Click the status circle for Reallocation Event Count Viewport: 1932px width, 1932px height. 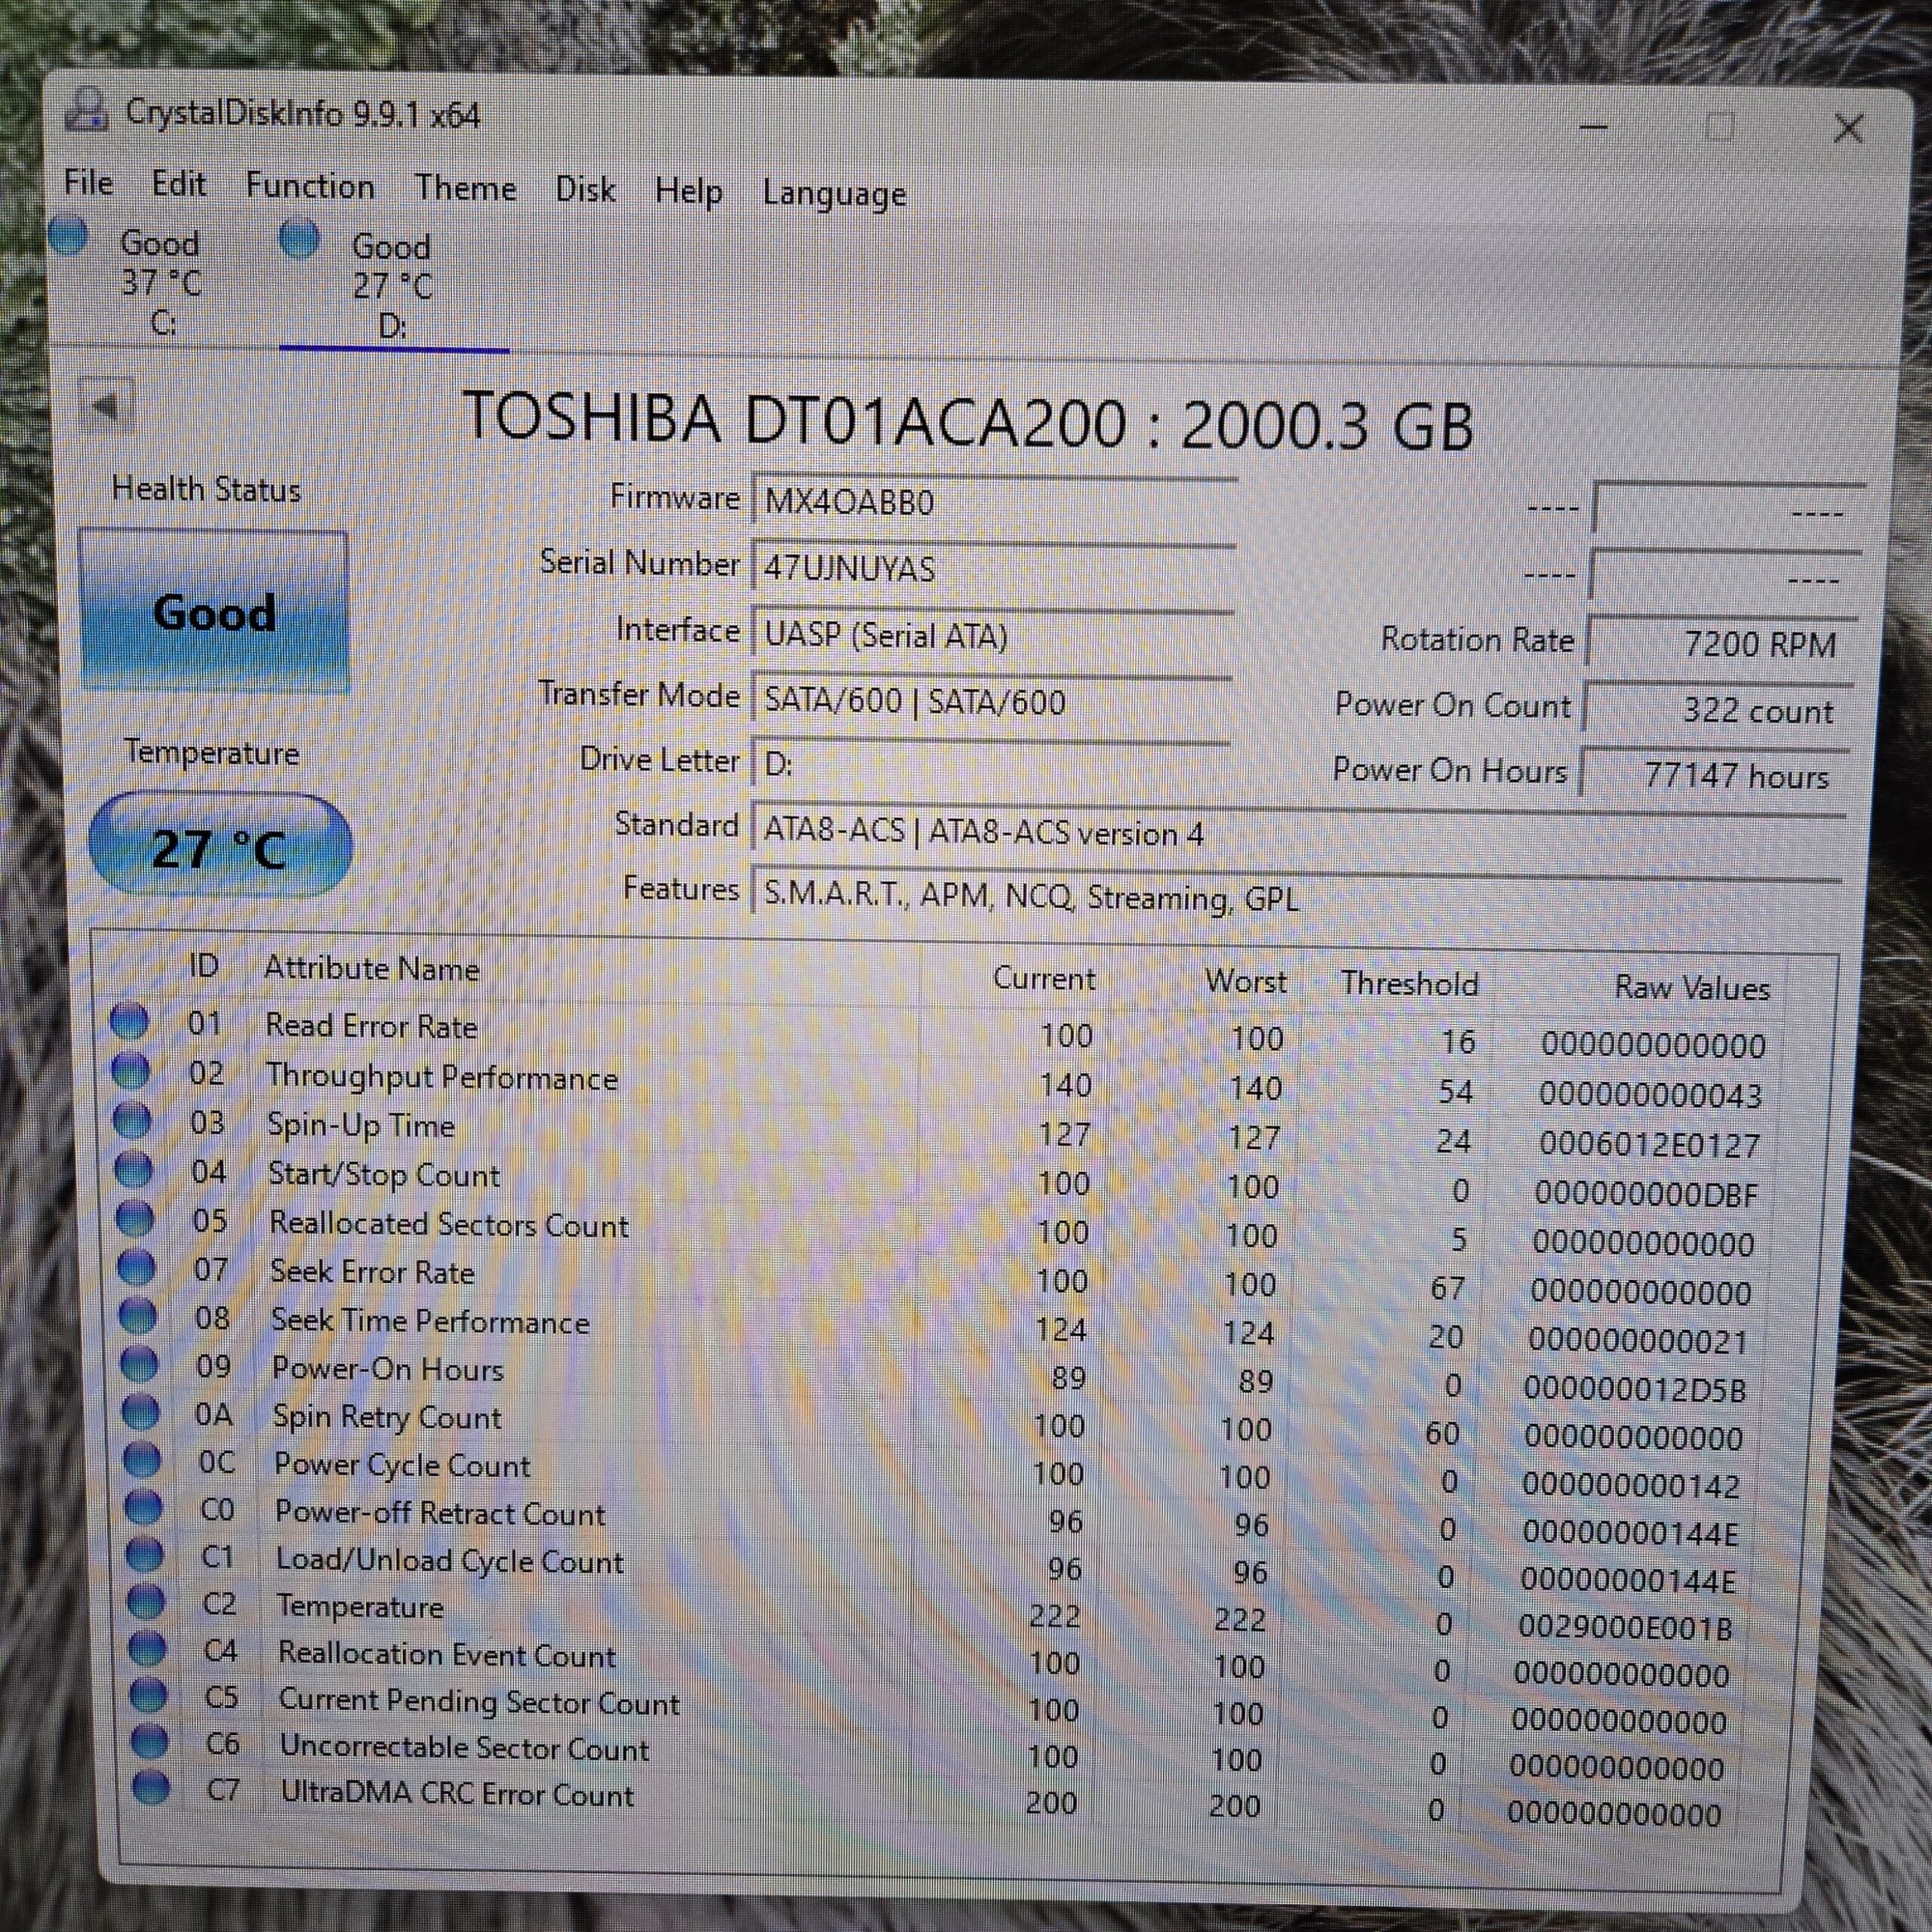click(x=147, y=1648)
